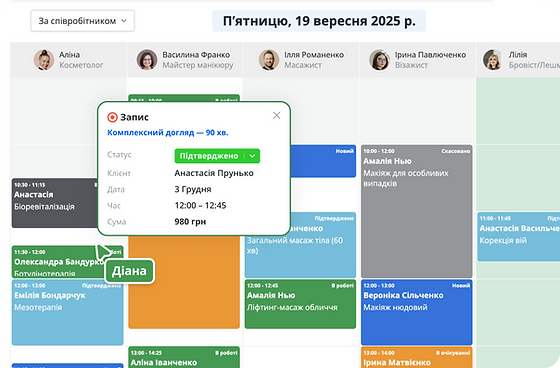Open the 'Емілія Бондарчук Мезотерапія' appointment
Viewport: 560px width, 368px height.
coord(68,313)
